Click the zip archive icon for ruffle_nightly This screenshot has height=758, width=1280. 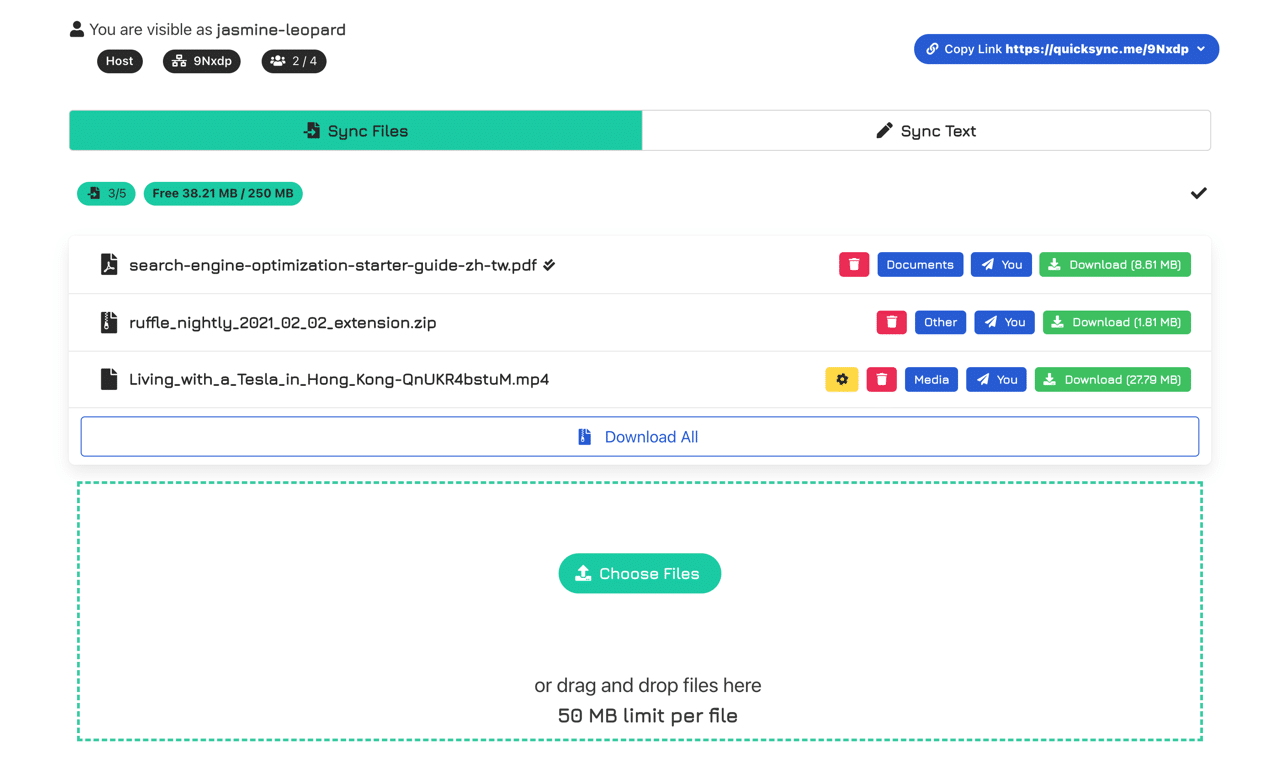(108, 322)
